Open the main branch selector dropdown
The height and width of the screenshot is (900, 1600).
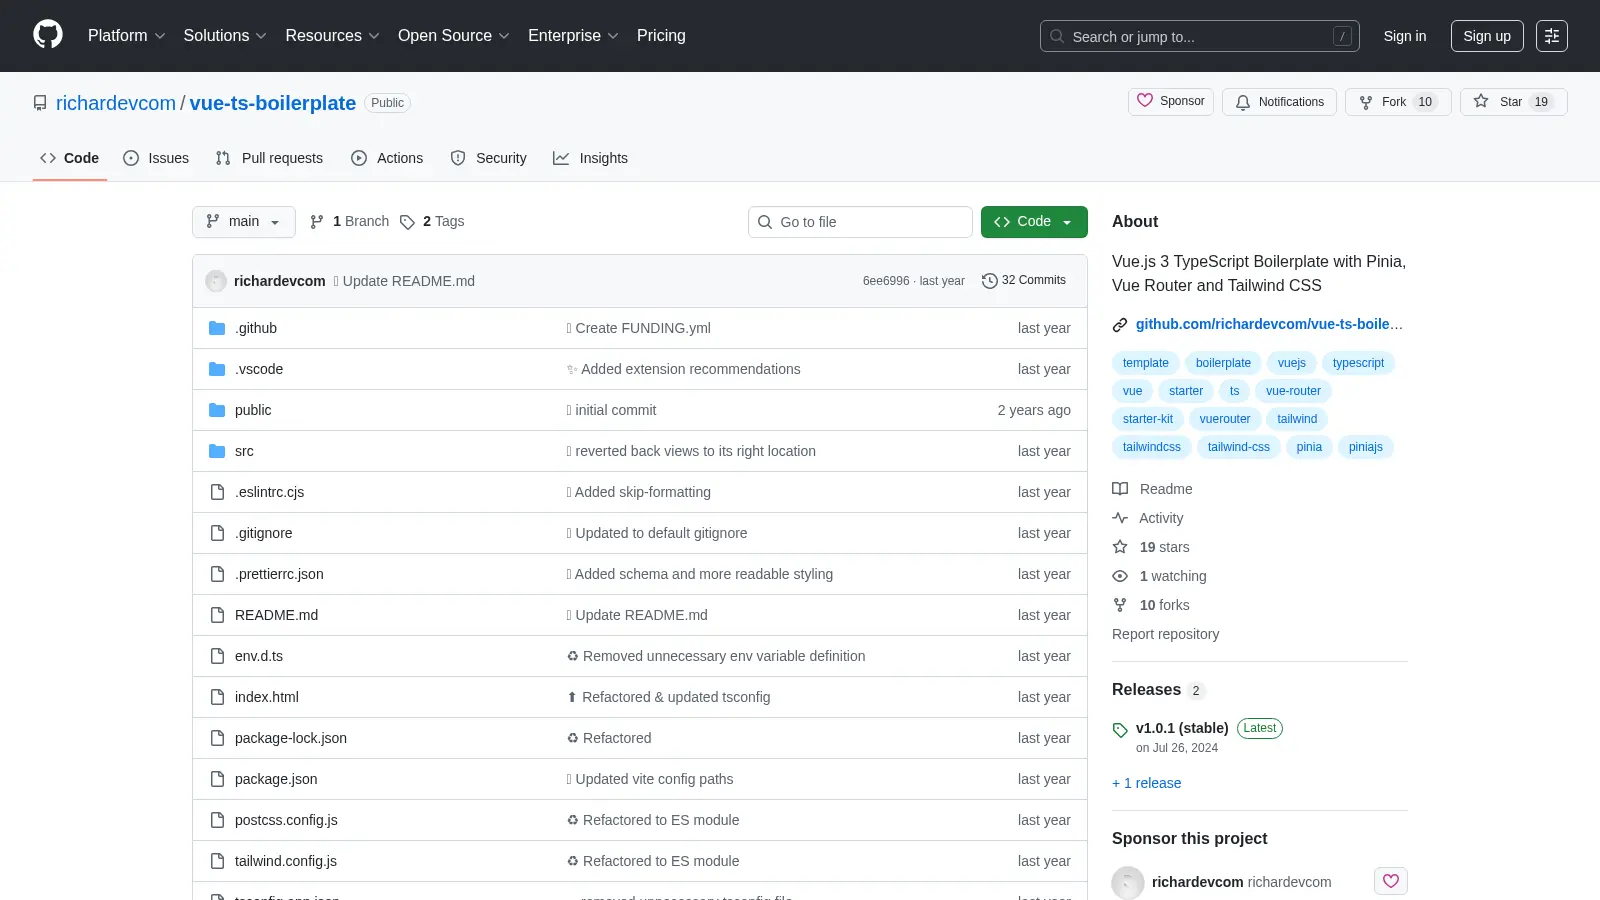pos(243,222)
